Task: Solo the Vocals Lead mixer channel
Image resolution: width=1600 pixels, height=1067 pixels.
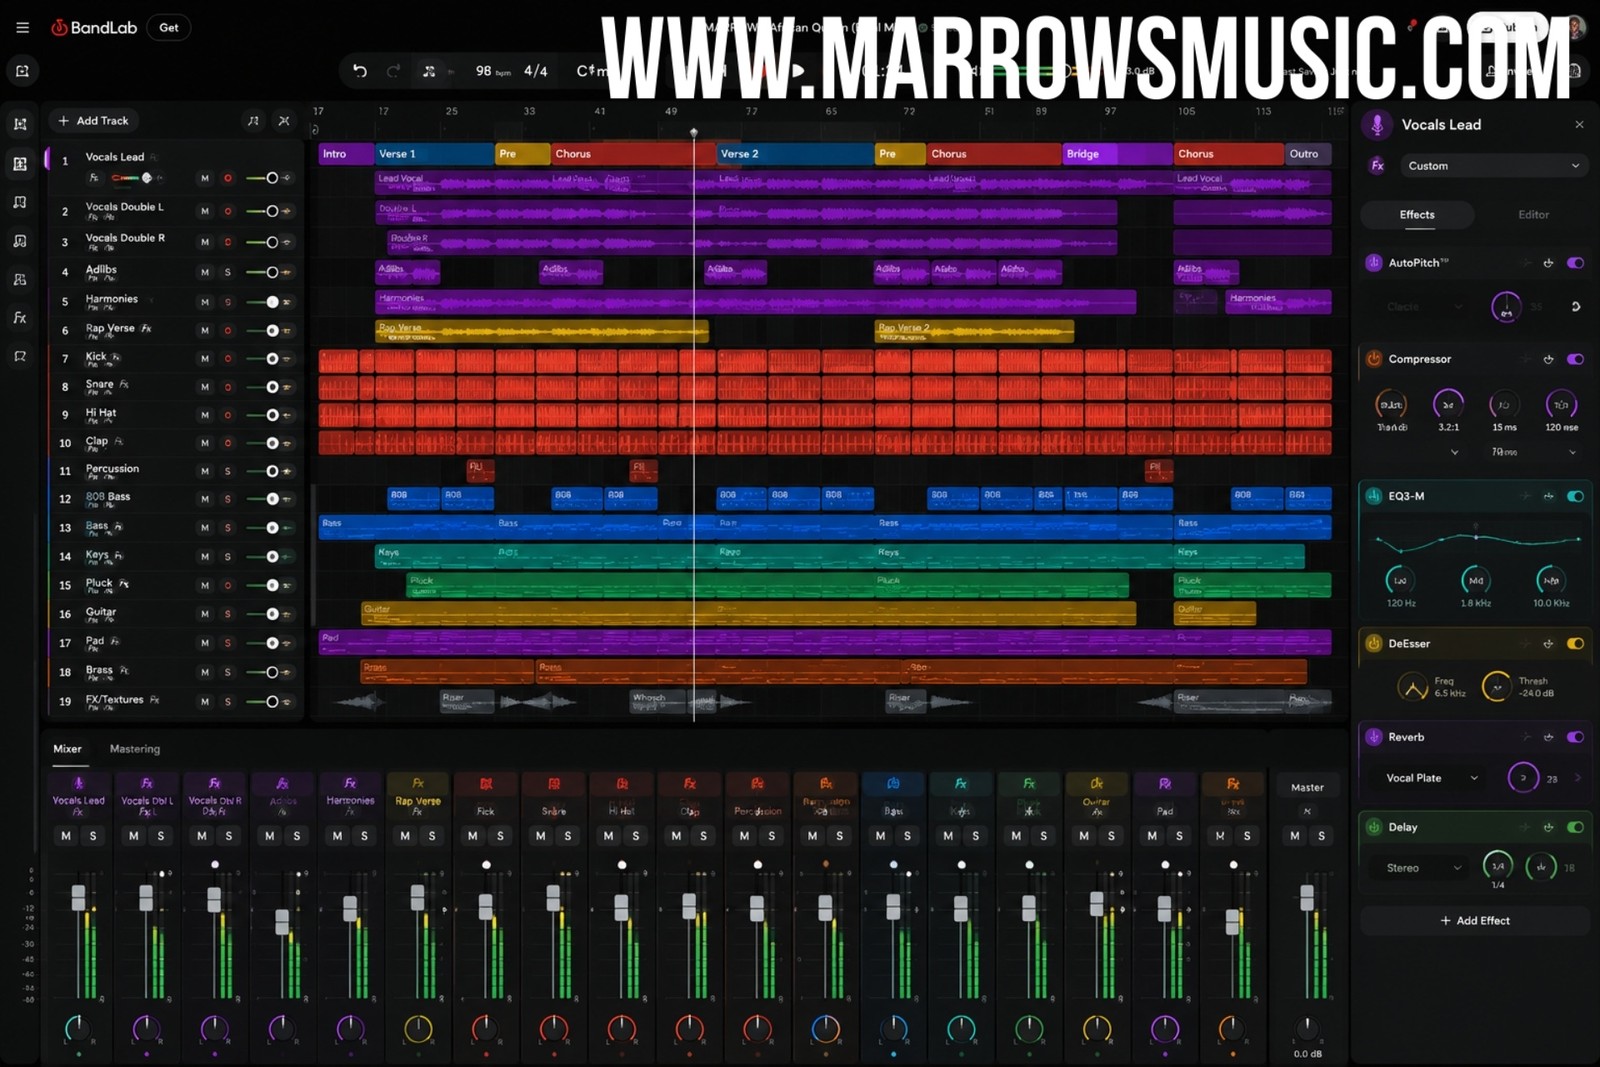Action: coord(93,836)
